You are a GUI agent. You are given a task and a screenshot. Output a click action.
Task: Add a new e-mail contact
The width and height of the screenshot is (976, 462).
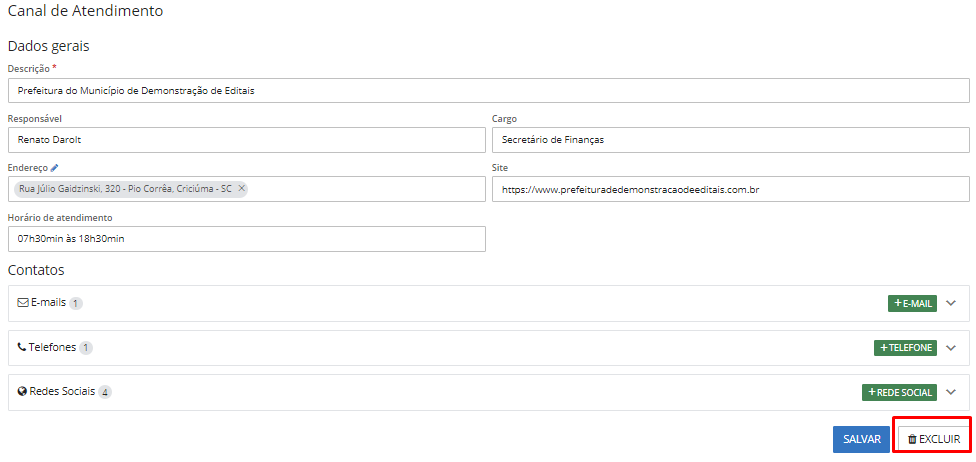912,303
